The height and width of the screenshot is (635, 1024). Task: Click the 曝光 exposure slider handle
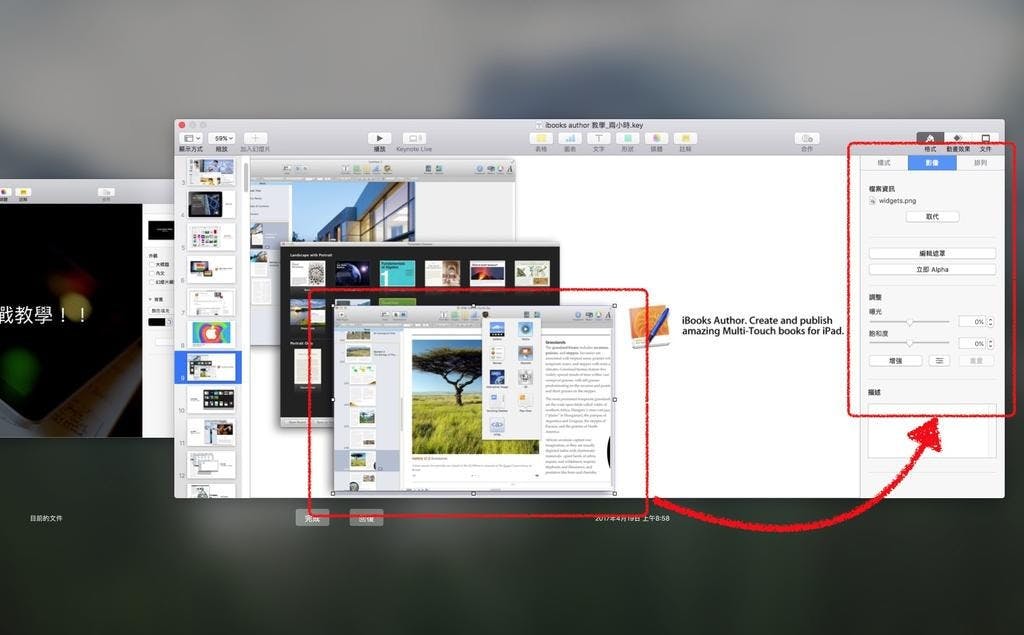pos(909,322)
